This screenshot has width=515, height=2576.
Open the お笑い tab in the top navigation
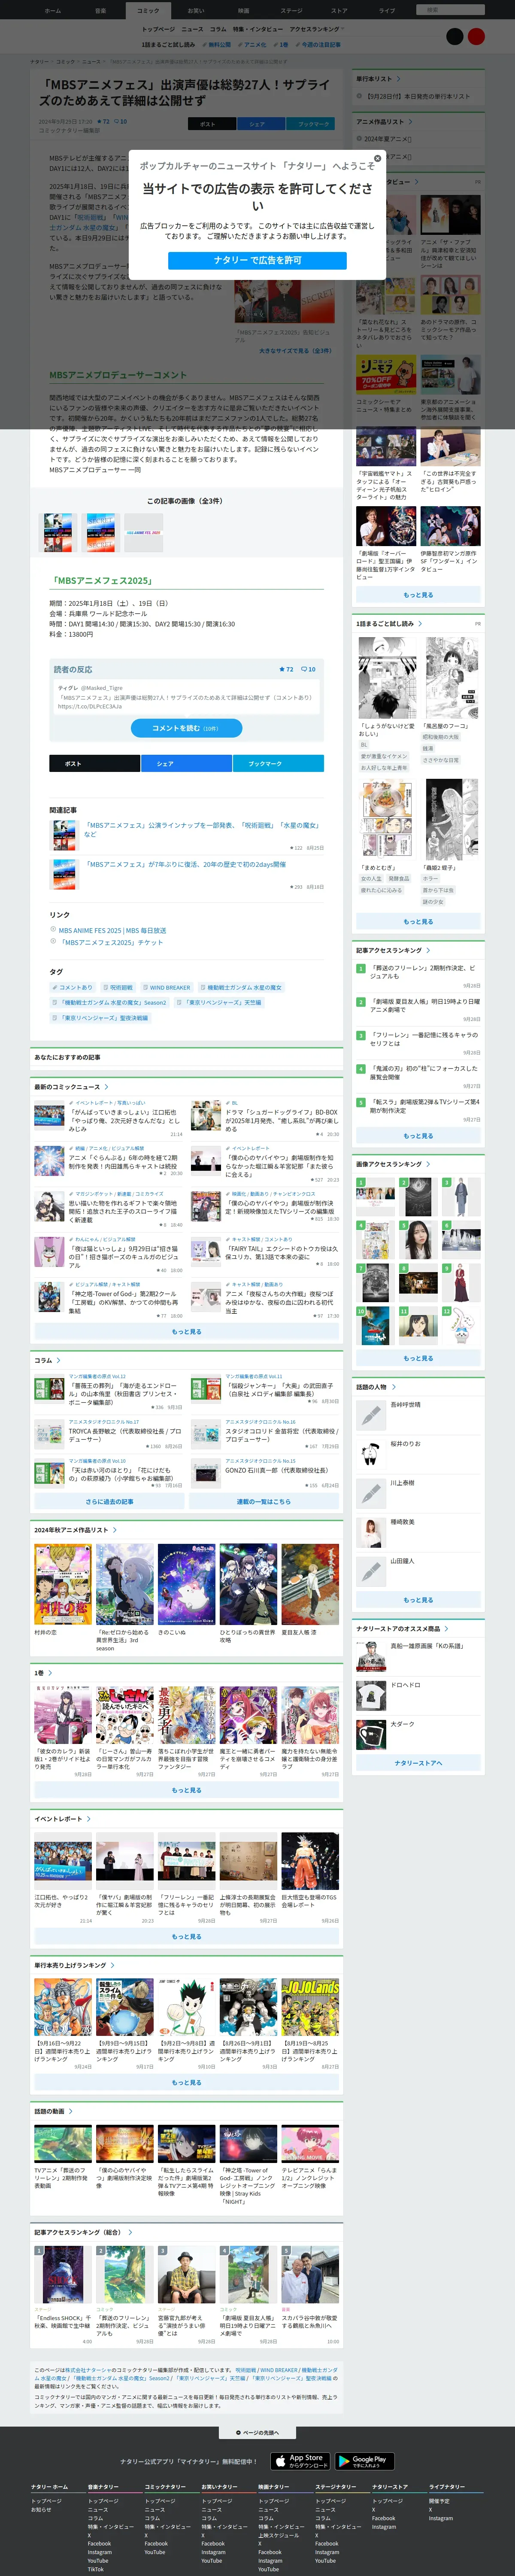[196, 10]
